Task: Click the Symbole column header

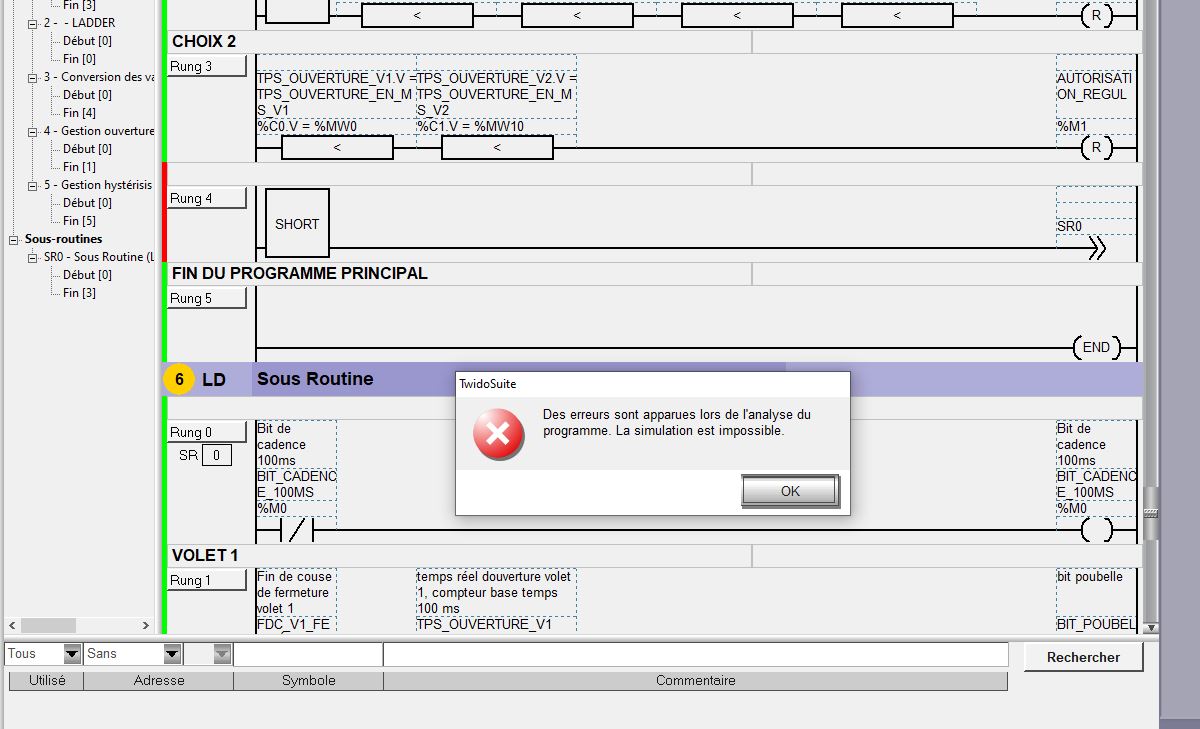Action: 308,681
